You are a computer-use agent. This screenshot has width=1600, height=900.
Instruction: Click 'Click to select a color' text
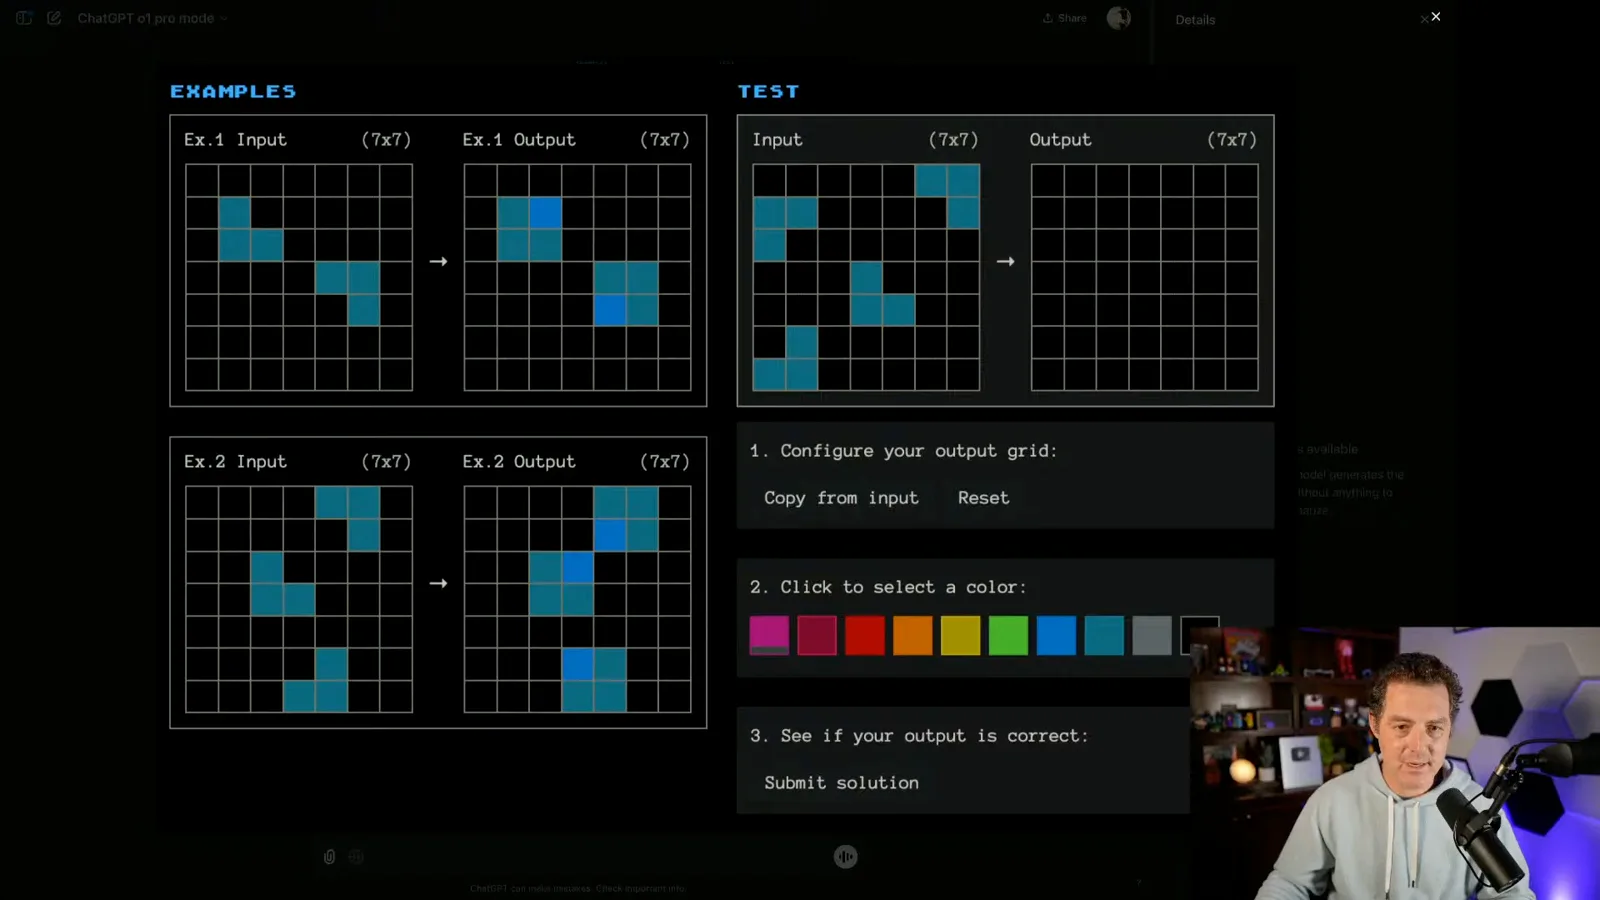click(x=903, y=587)
